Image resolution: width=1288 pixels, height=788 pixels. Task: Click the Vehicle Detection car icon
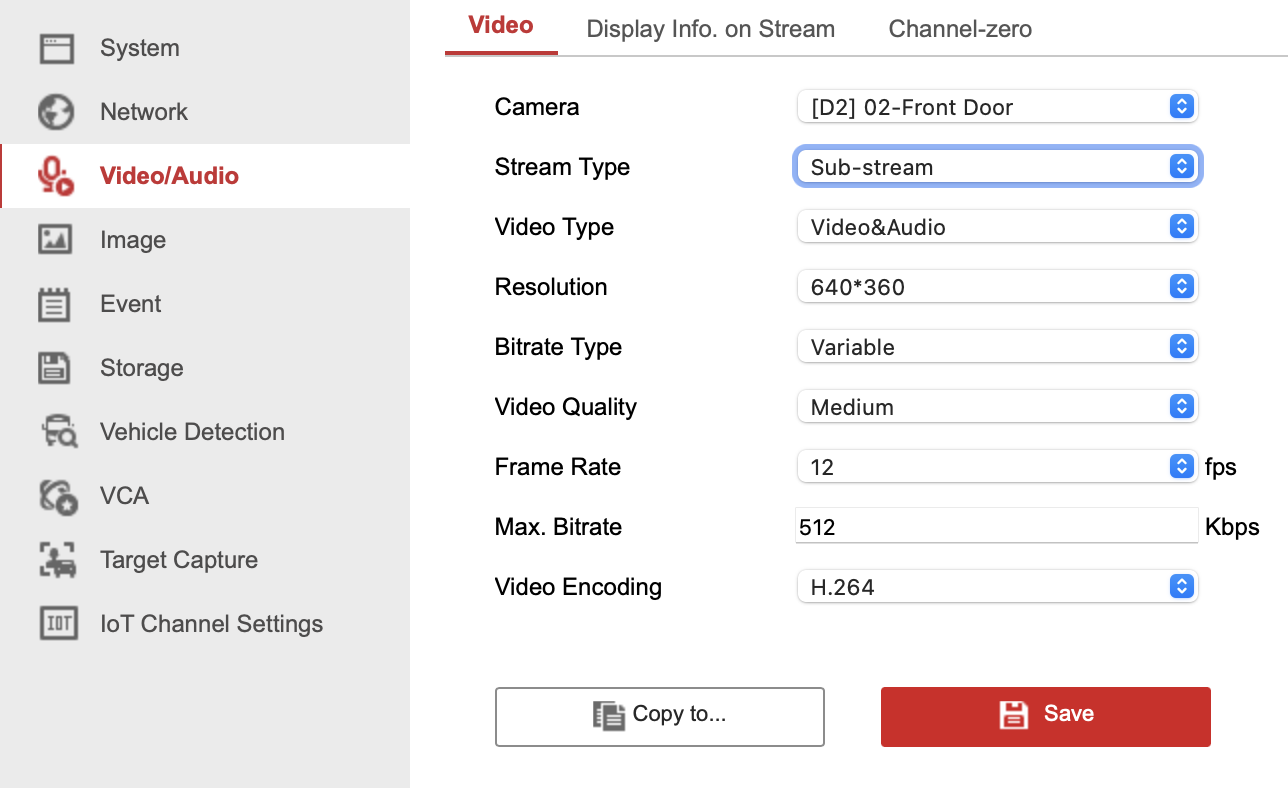58,432
